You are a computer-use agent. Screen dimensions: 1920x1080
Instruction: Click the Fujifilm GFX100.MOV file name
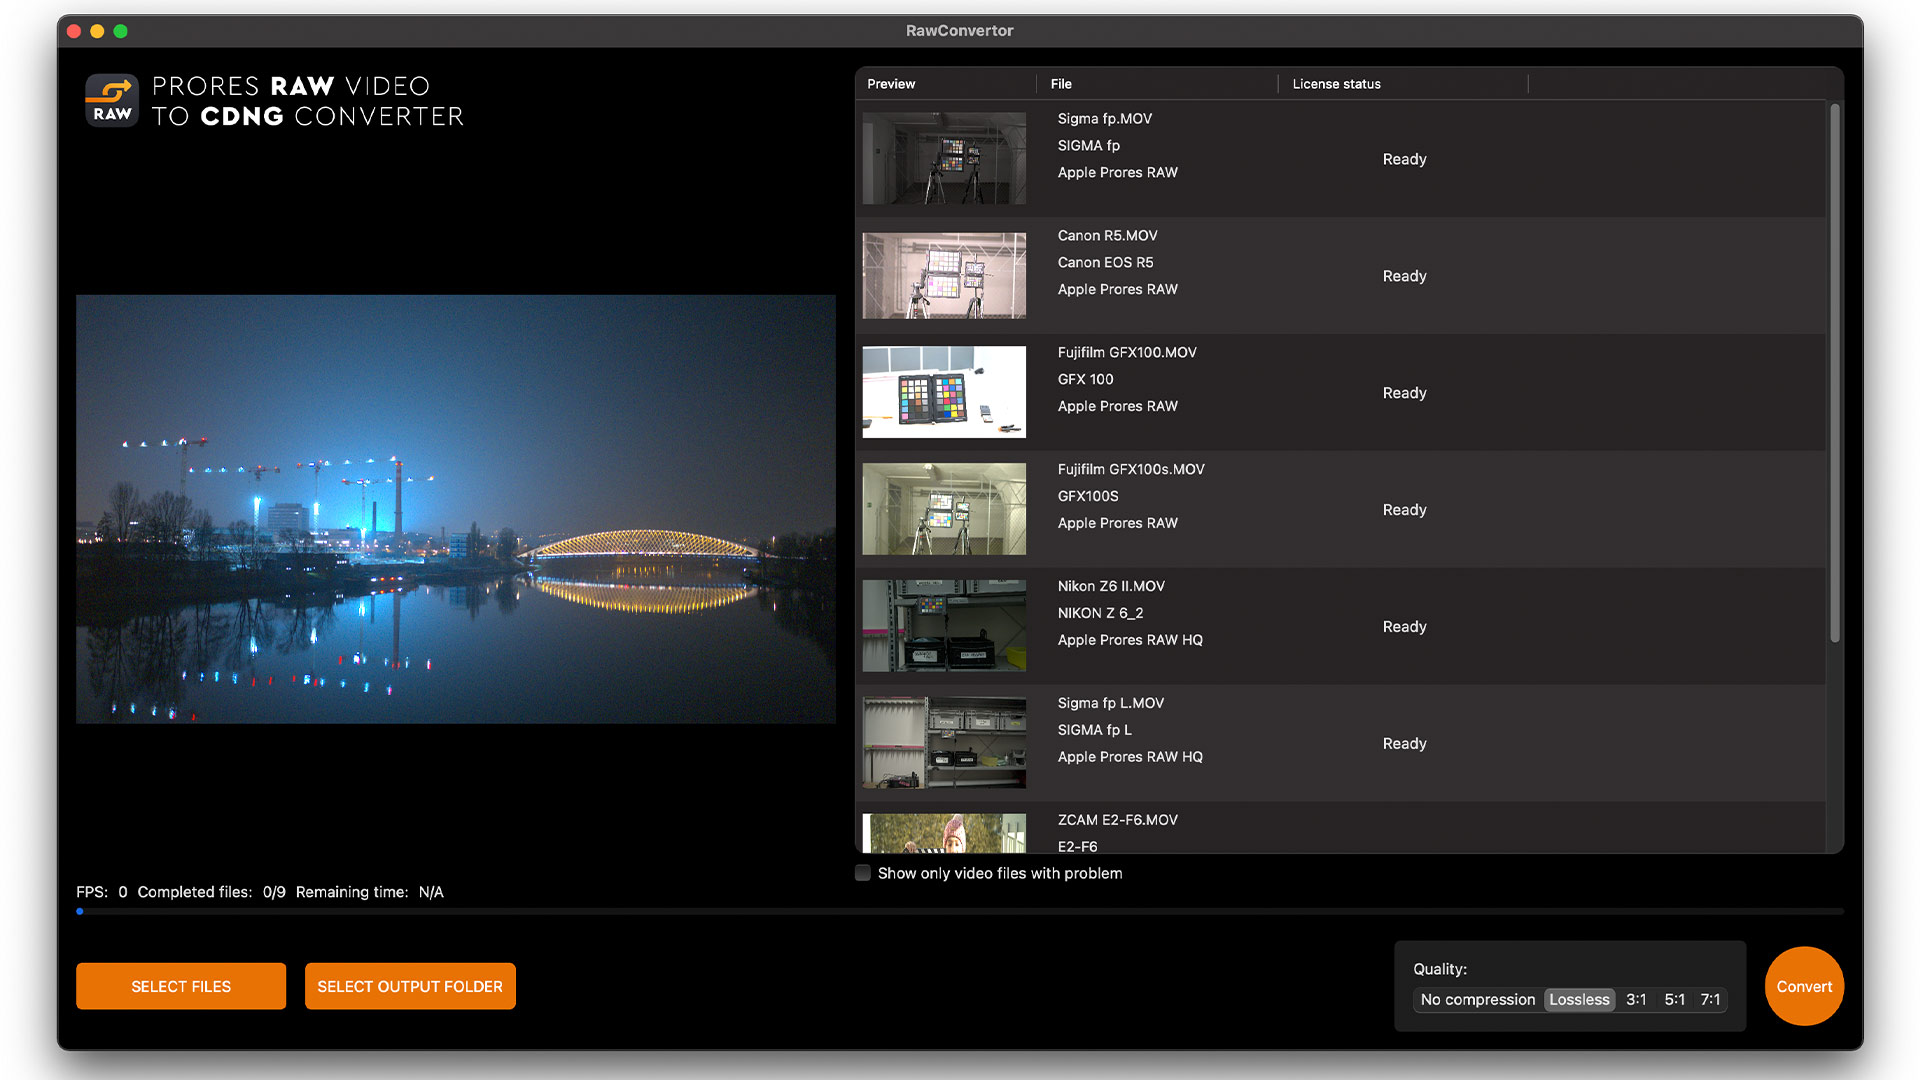pos(1127,352)
